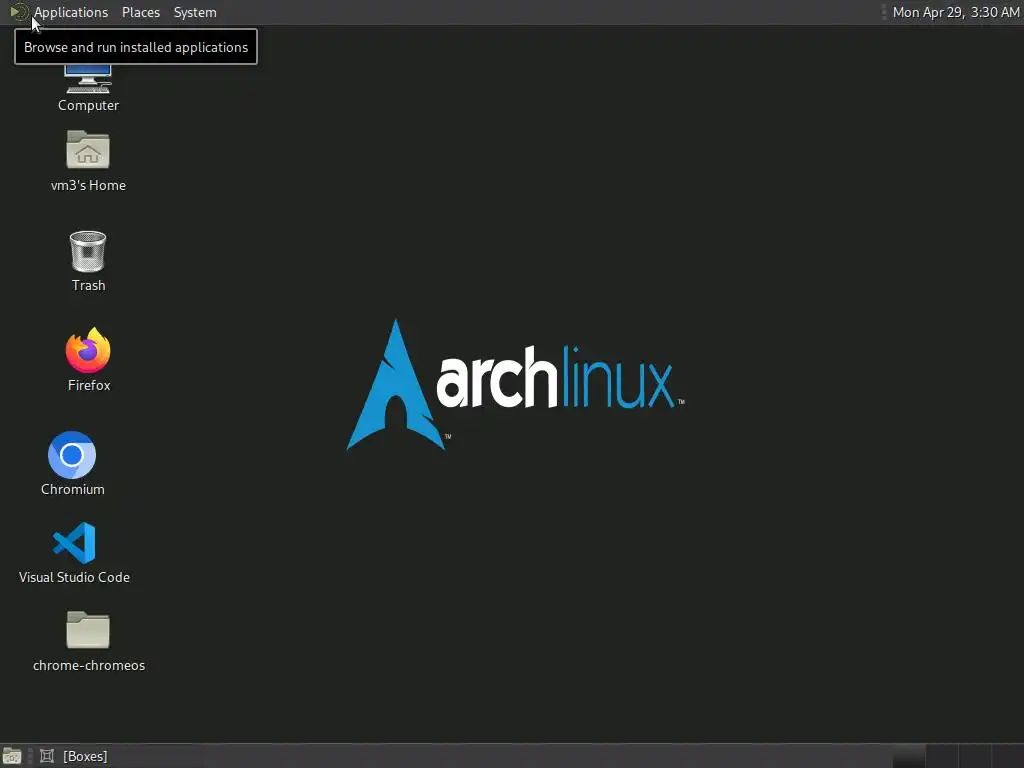Select the Computer desktop icon

click(x=88, y=80)
